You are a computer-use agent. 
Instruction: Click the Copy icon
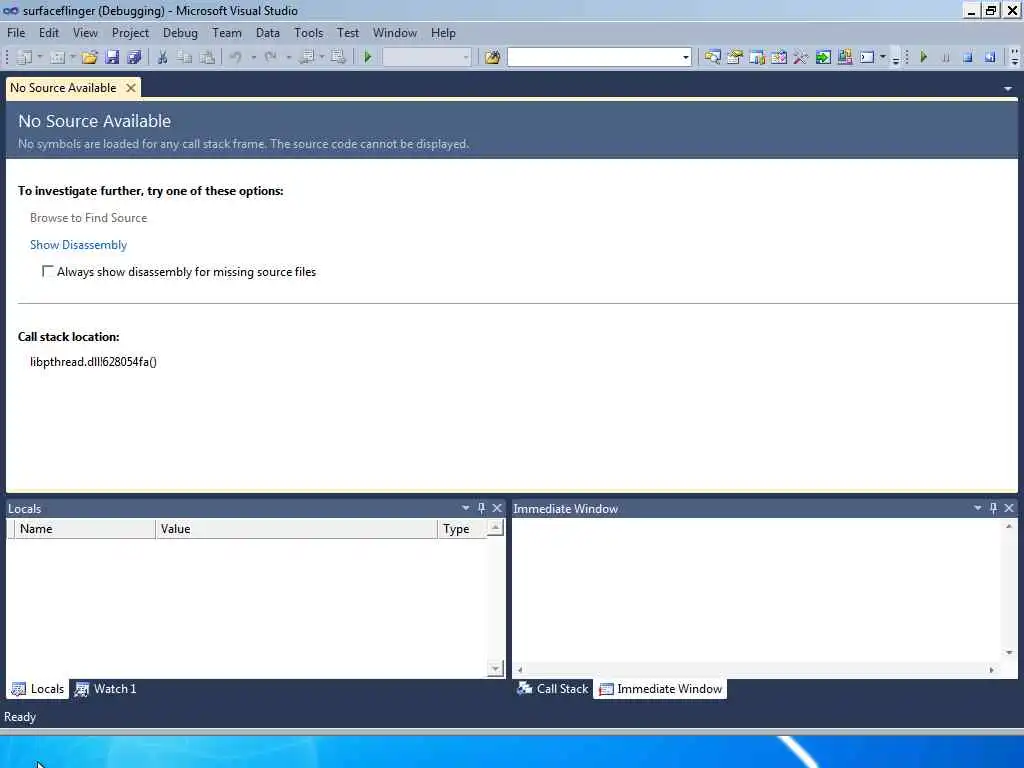tap(185, 57)
